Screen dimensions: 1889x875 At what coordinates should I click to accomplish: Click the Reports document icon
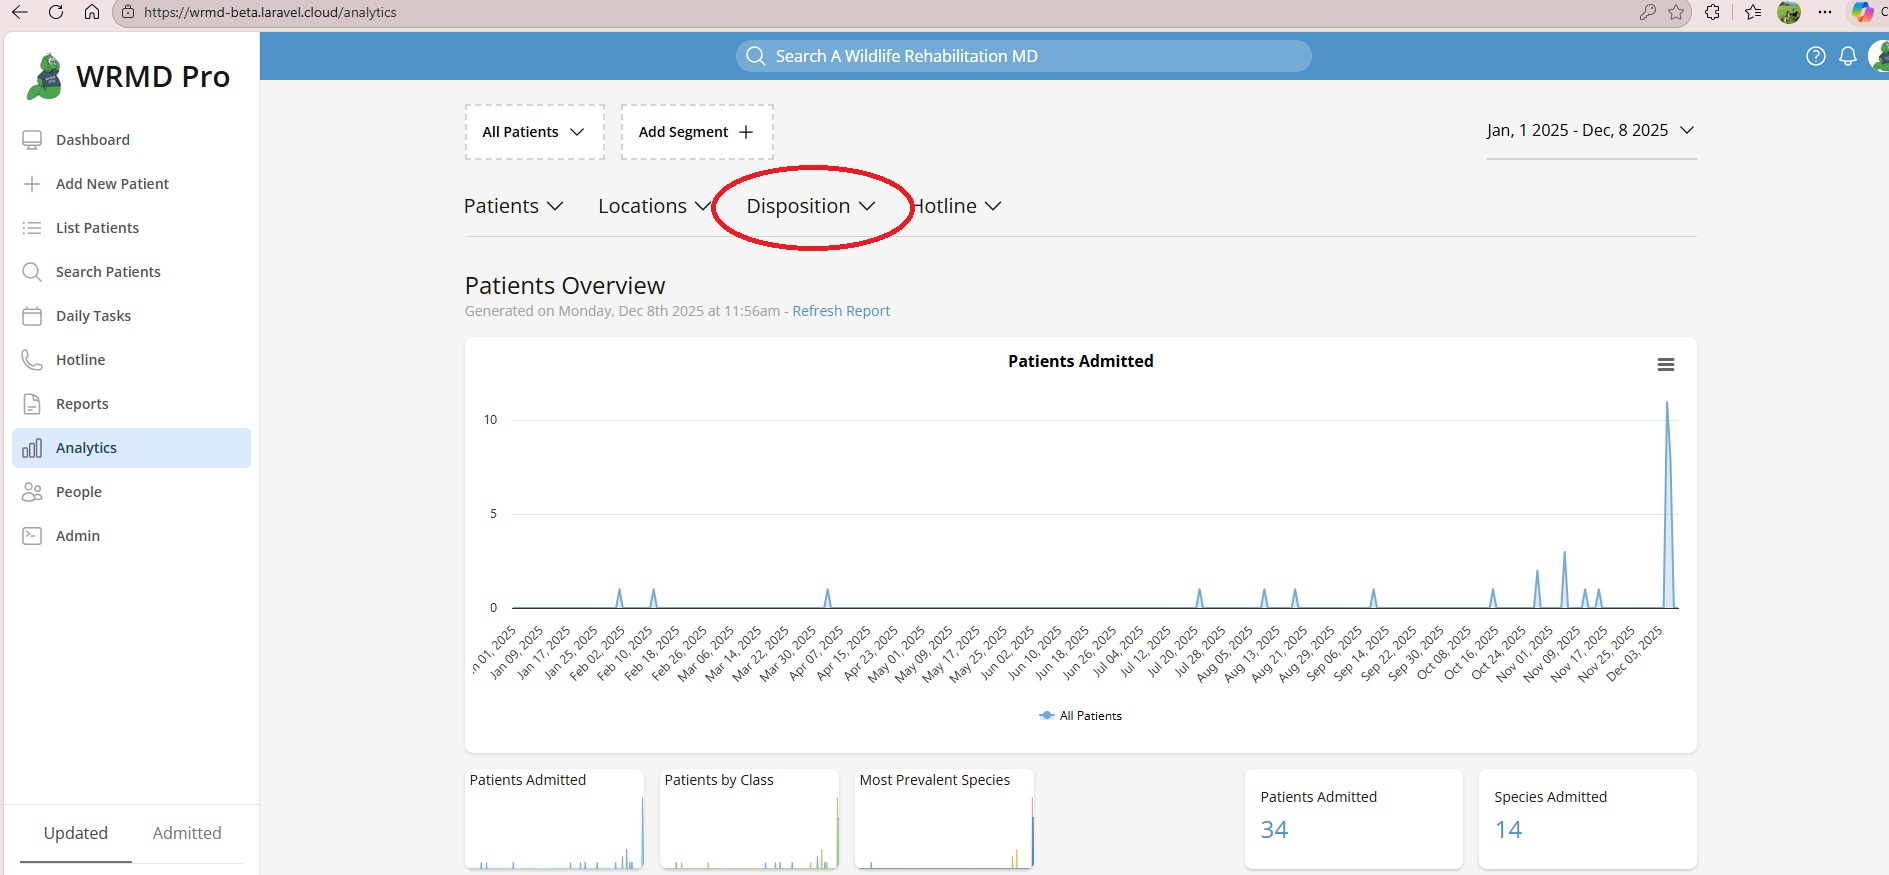(x=32, y=404)
